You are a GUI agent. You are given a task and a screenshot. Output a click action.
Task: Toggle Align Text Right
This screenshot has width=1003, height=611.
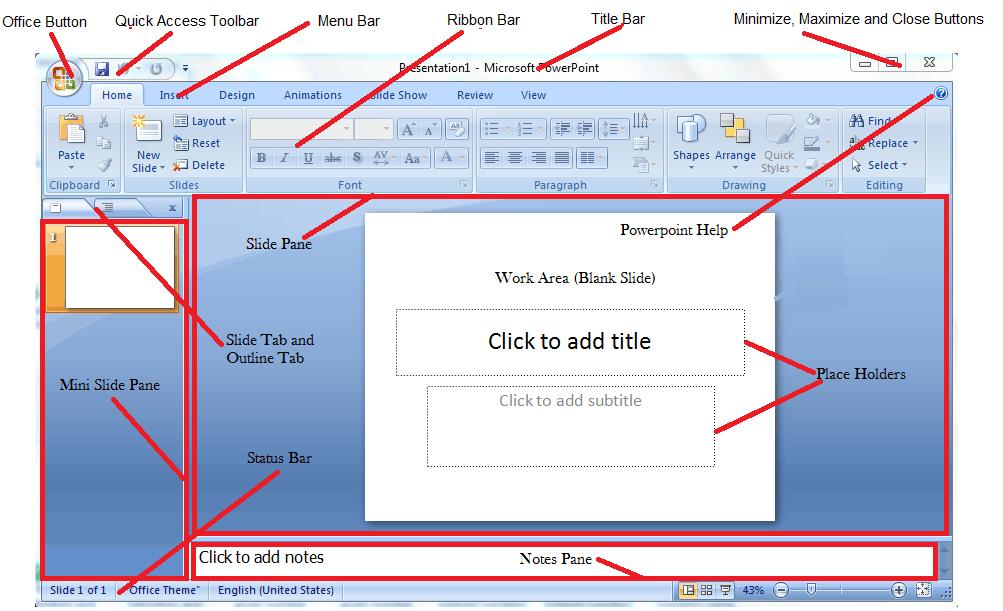coord(538,157)
